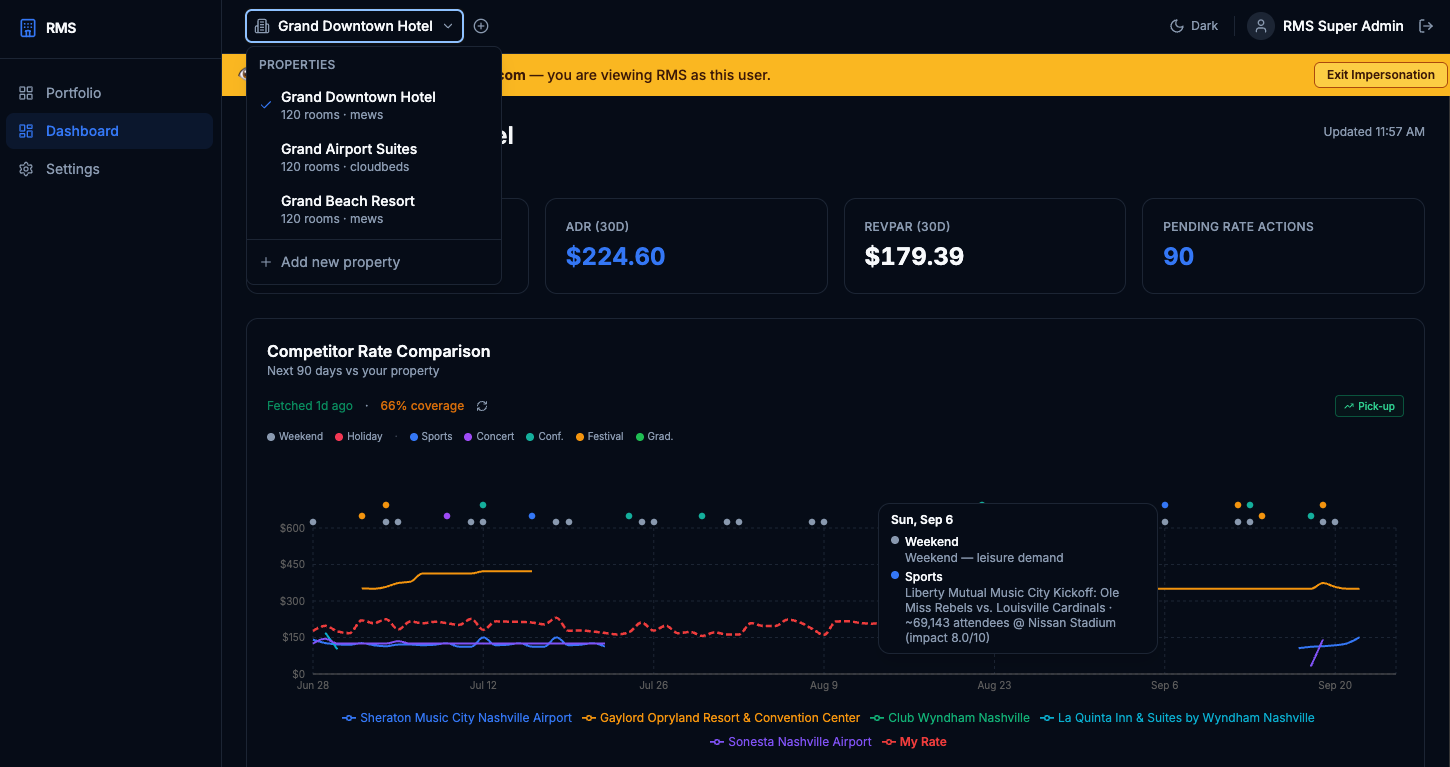The height and width of the screenshot is (767, 1450).
Task: Click the $600 y-axis label
Action: 292,528
